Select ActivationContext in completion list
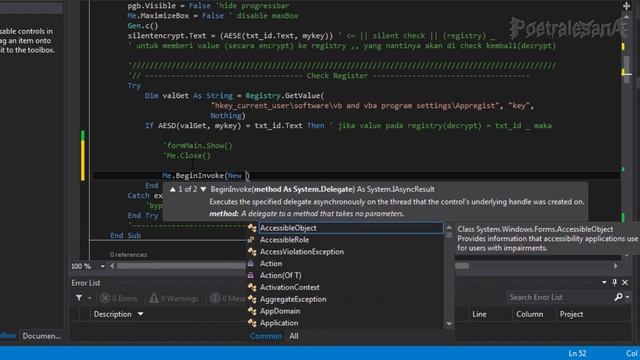Screen dimensions: 640x360 coord(289,287)
